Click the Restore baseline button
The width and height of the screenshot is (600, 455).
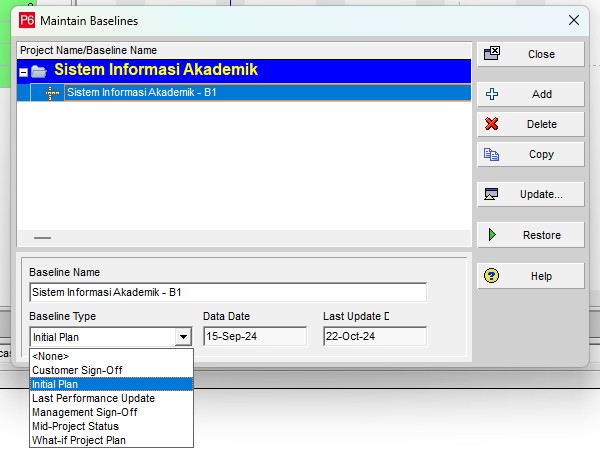pyautogui.click(x=530, y=235)
